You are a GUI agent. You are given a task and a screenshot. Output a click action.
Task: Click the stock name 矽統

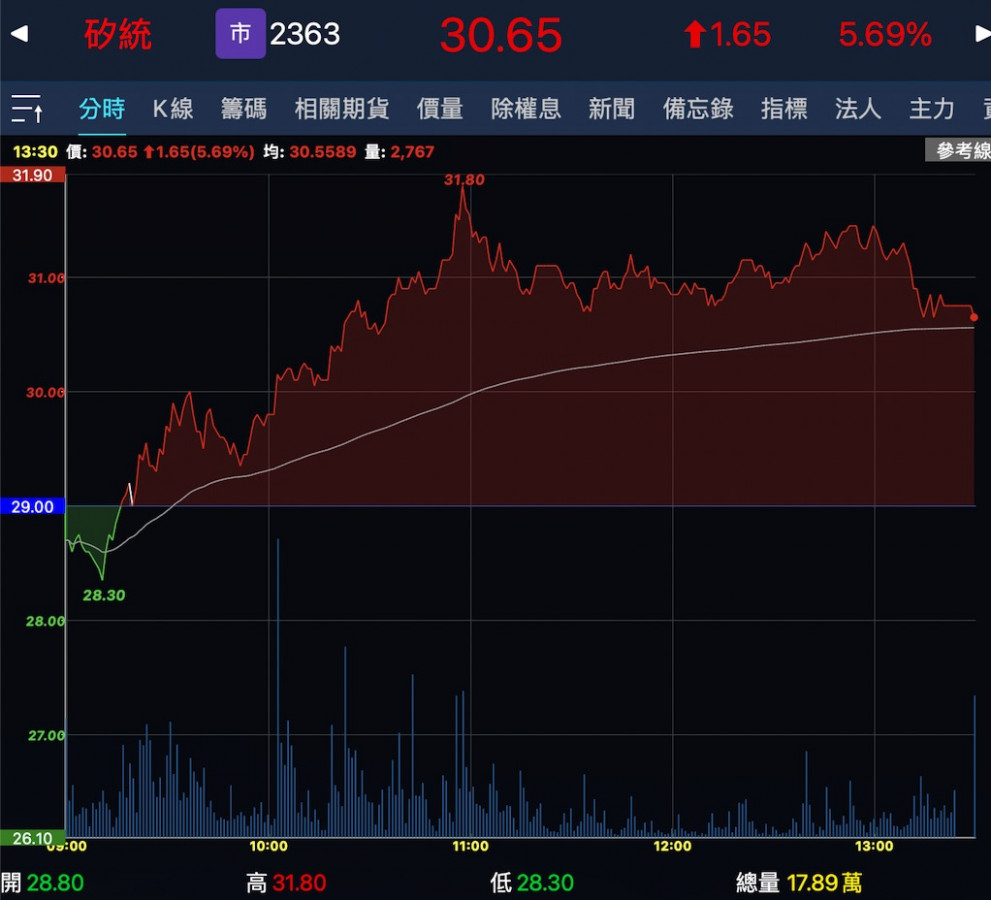click(118, 34)
